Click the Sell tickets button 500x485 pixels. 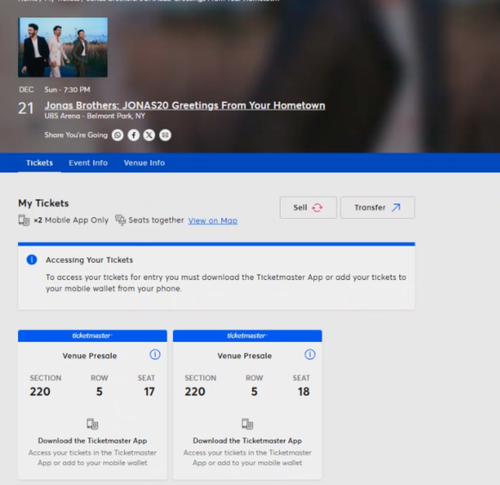[308, 207]
